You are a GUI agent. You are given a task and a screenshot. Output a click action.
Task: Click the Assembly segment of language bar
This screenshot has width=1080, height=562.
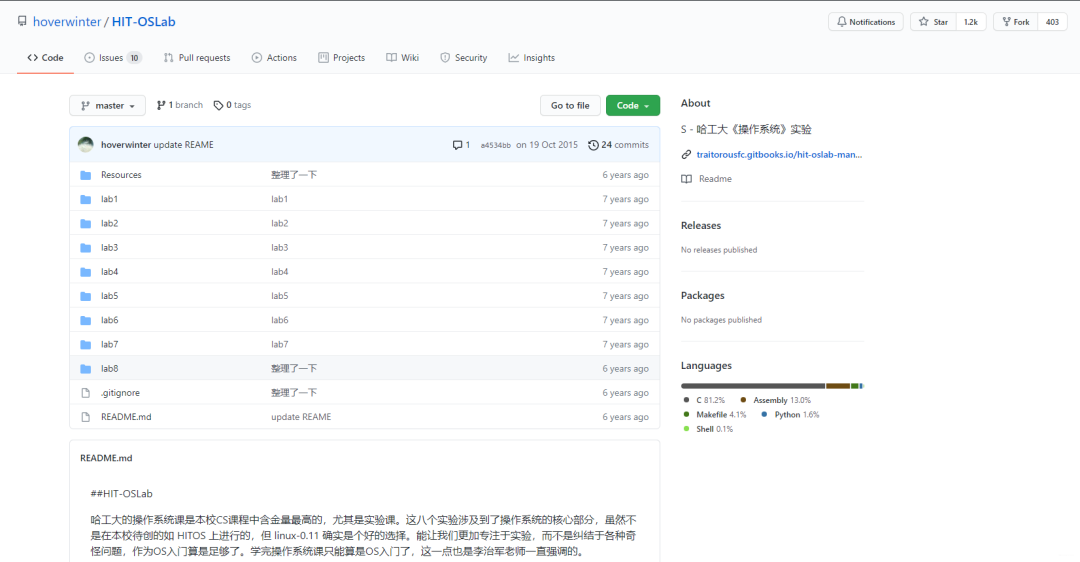tap(838, 386)
